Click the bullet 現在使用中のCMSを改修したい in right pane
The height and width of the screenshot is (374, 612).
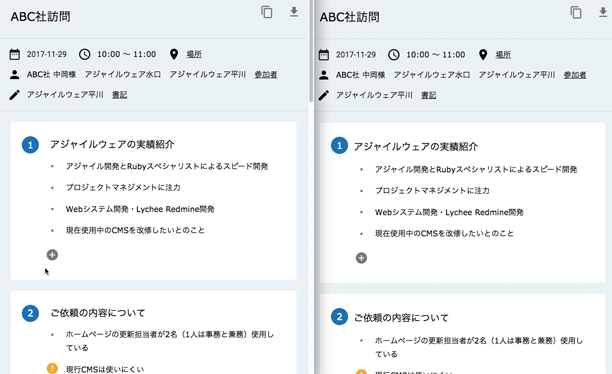point(444,233)
